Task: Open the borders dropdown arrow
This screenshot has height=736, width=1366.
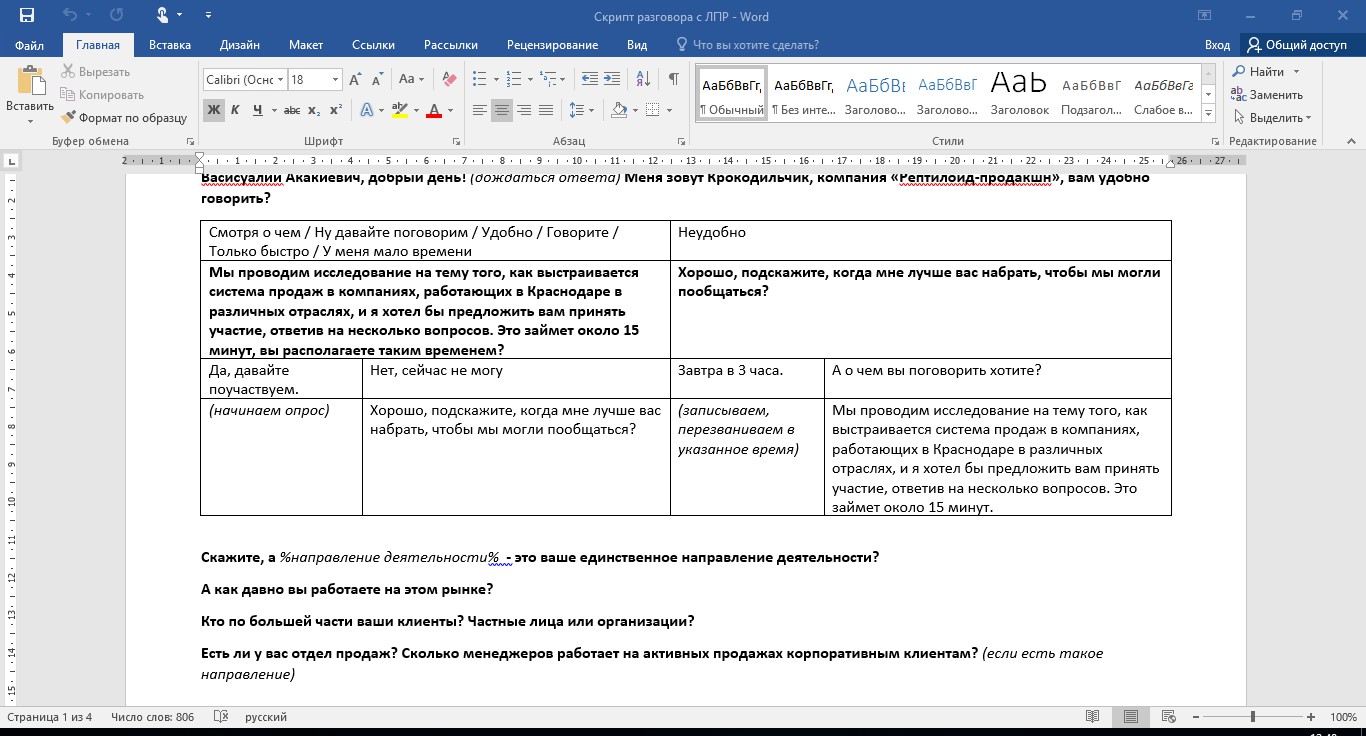Action: pos(667,110)
